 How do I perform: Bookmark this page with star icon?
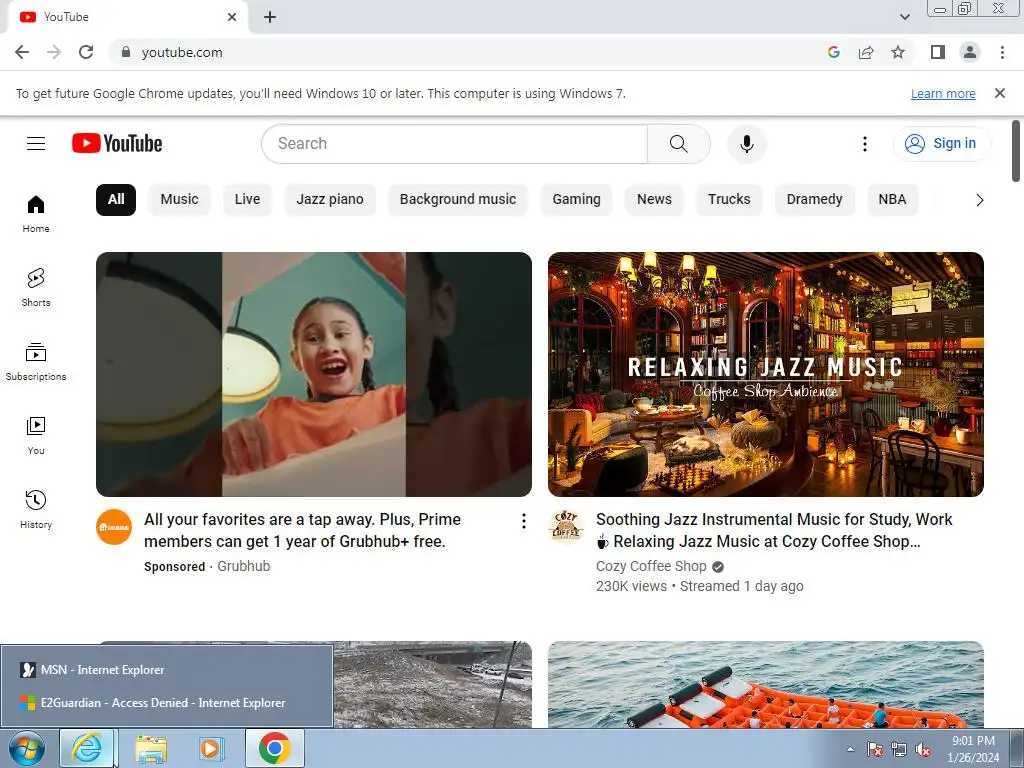[898, 52]
